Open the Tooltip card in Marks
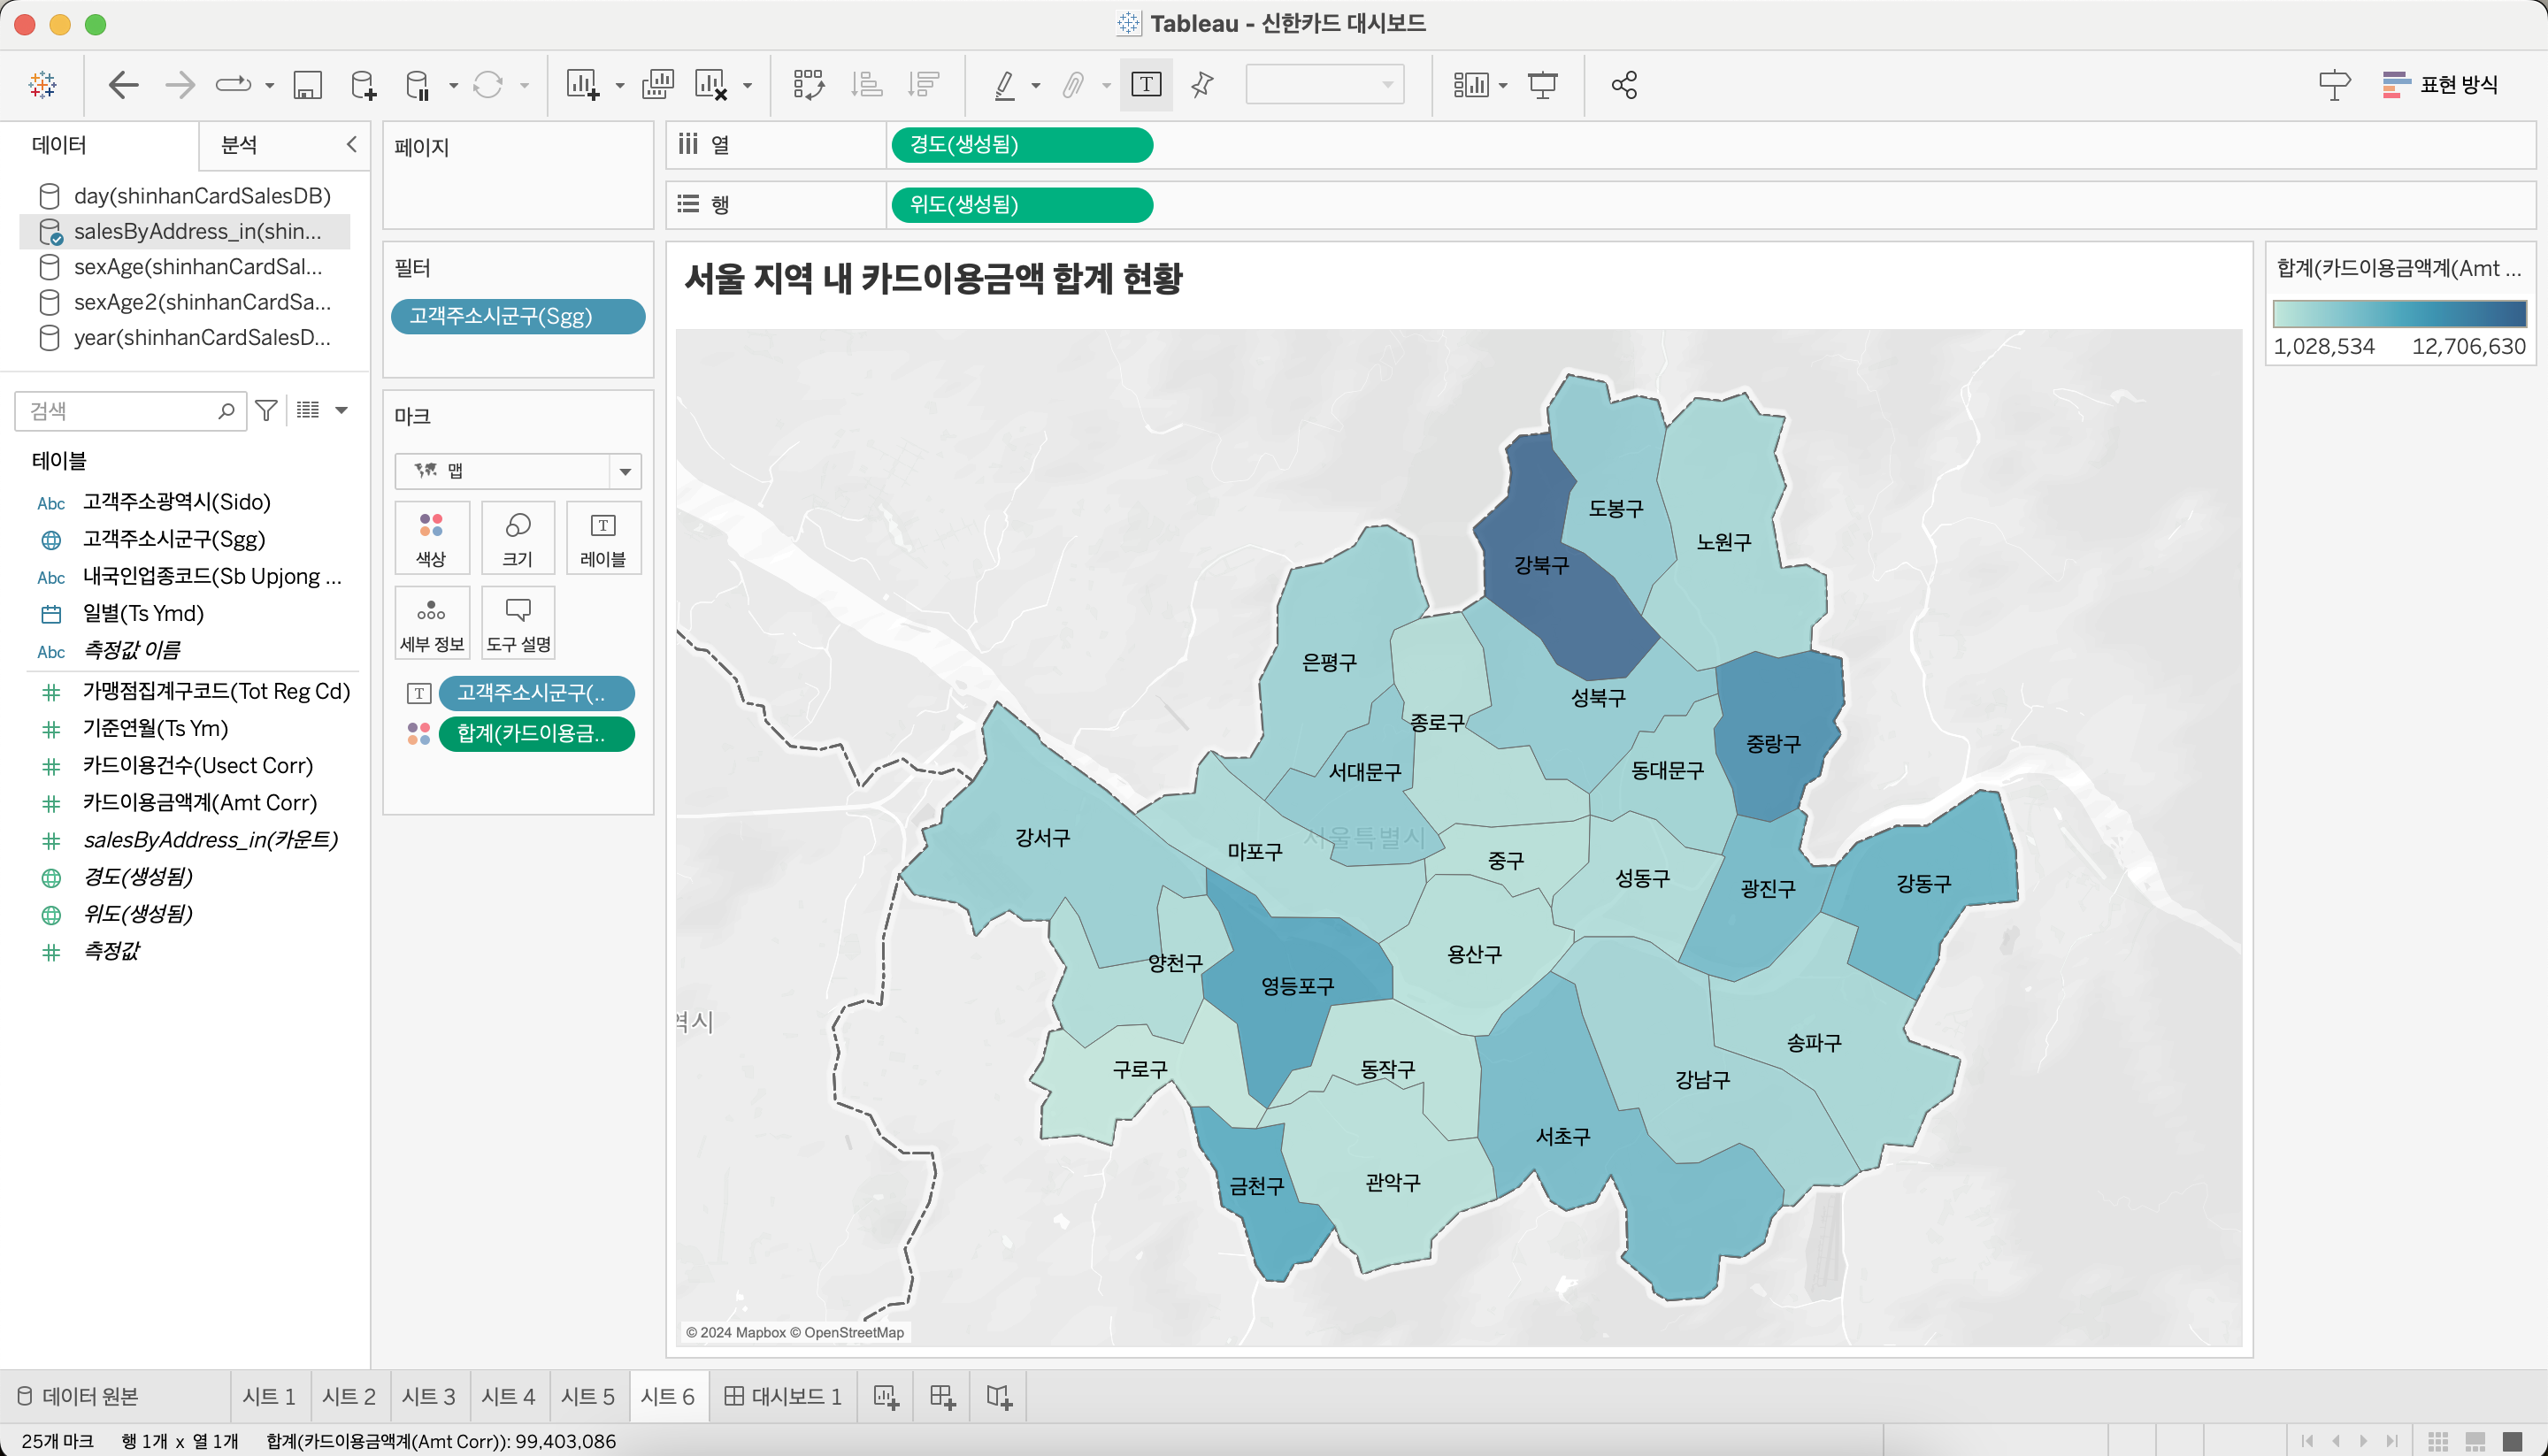 click(x=518, y=623)
